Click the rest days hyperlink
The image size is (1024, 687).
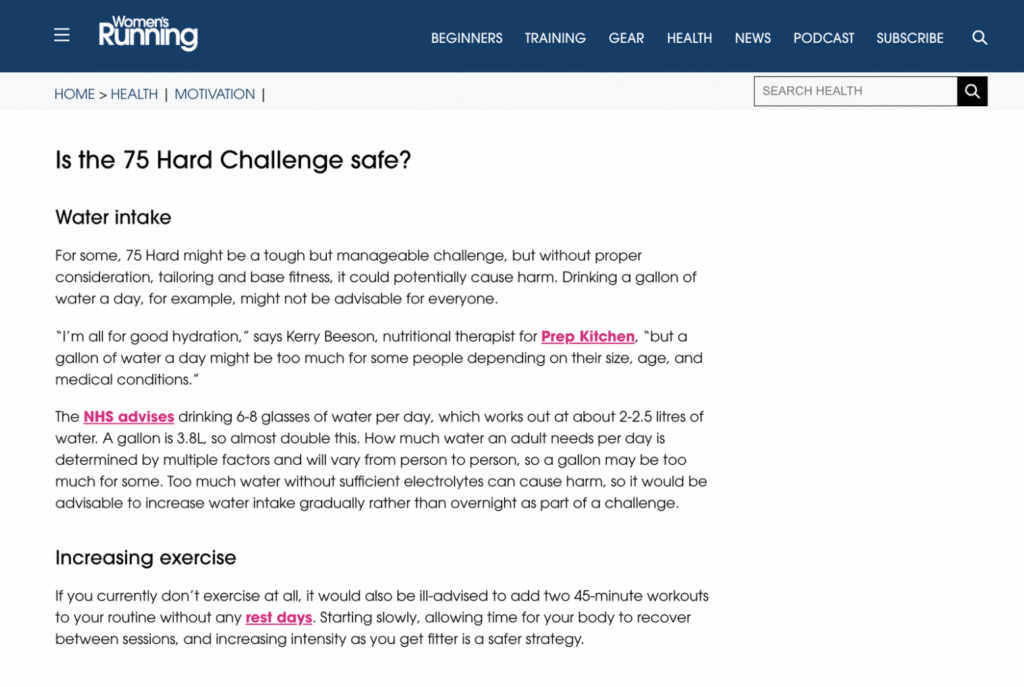tap(278, 617)
